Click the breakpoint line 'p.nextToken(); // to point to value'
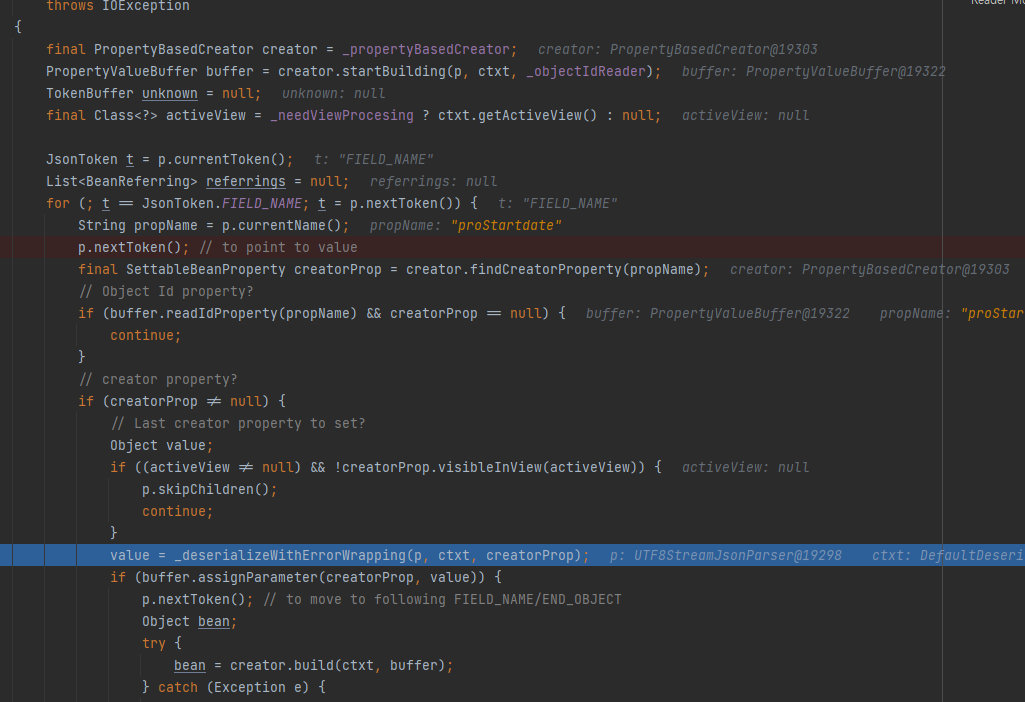 218,248
